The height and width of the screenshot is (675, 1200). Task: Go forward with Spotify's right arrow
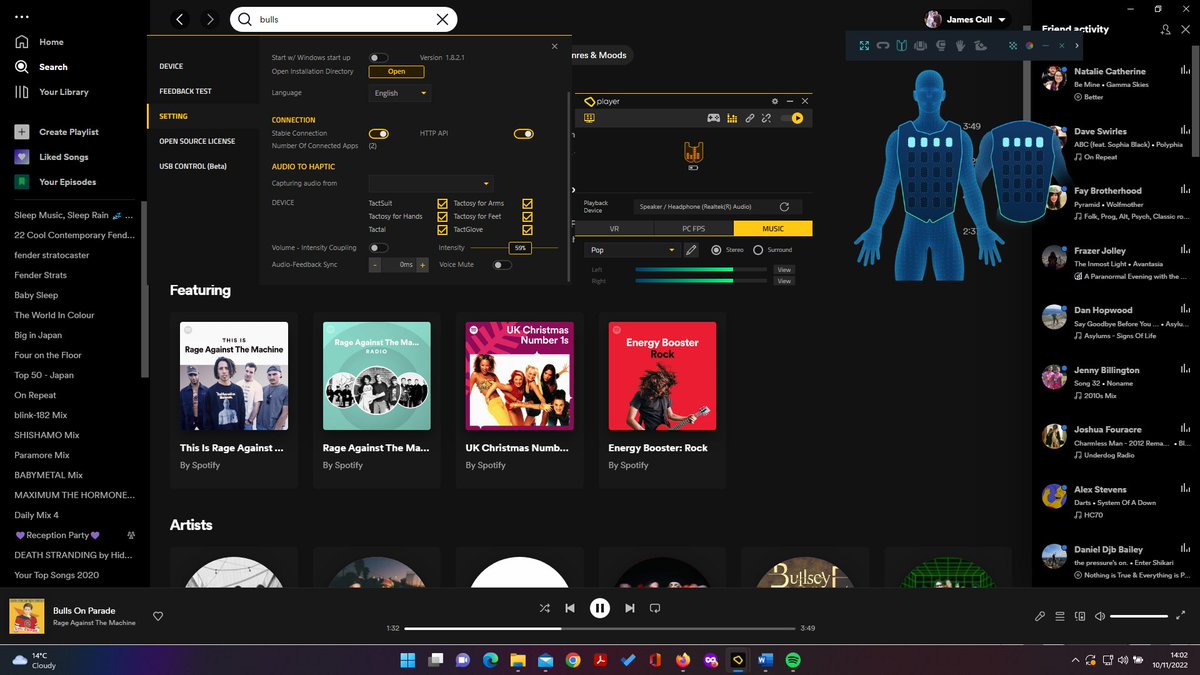point(209,19)
